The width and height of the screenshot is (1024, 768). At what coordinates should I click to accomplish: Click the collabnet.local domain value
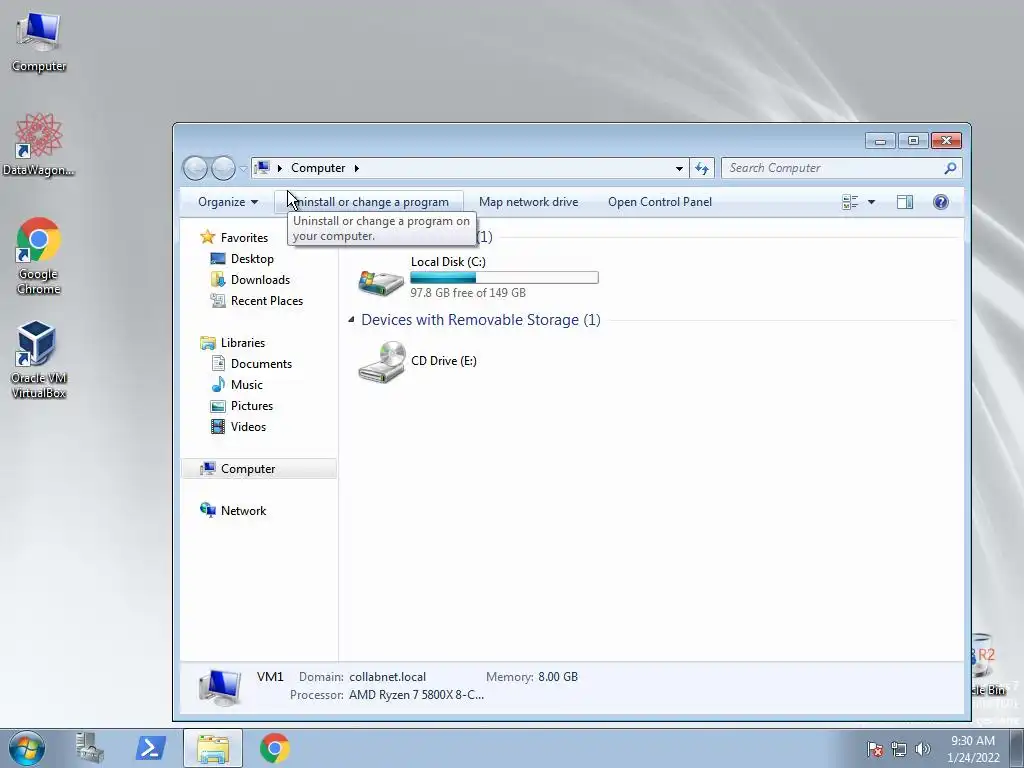click(387, 677)
